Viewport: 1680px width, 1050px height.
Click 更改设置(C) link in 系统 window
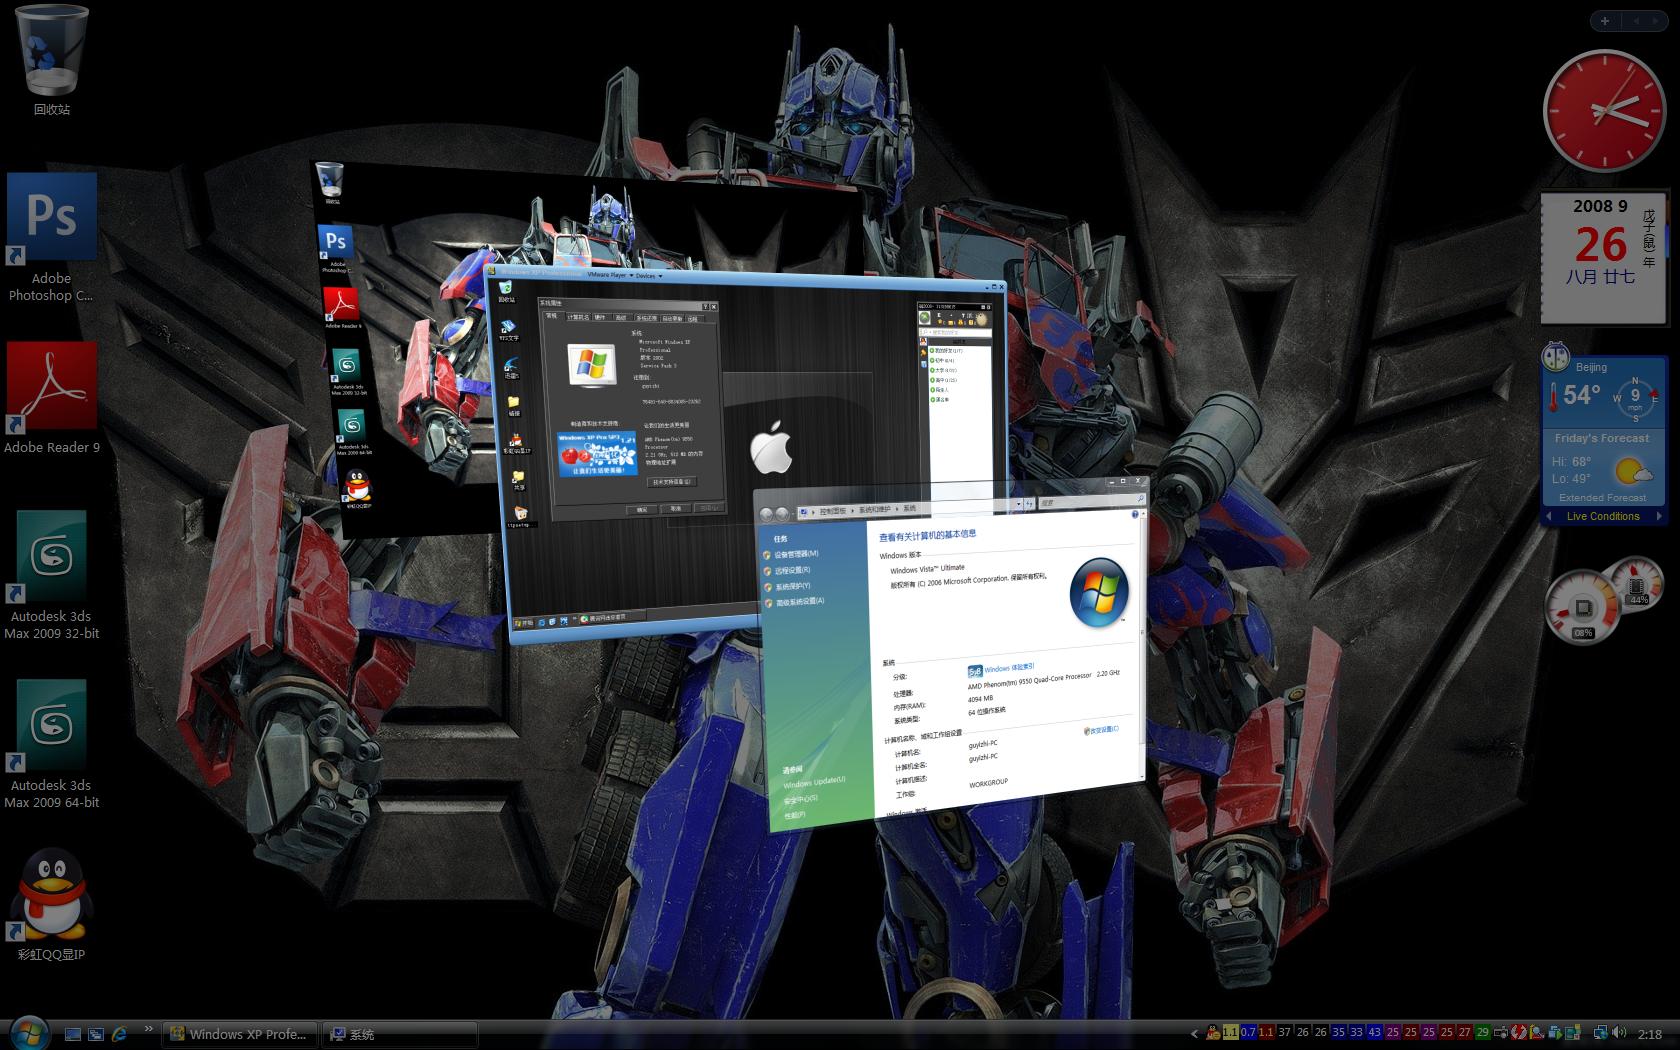pyautogui.click(x=1104, y=729)
